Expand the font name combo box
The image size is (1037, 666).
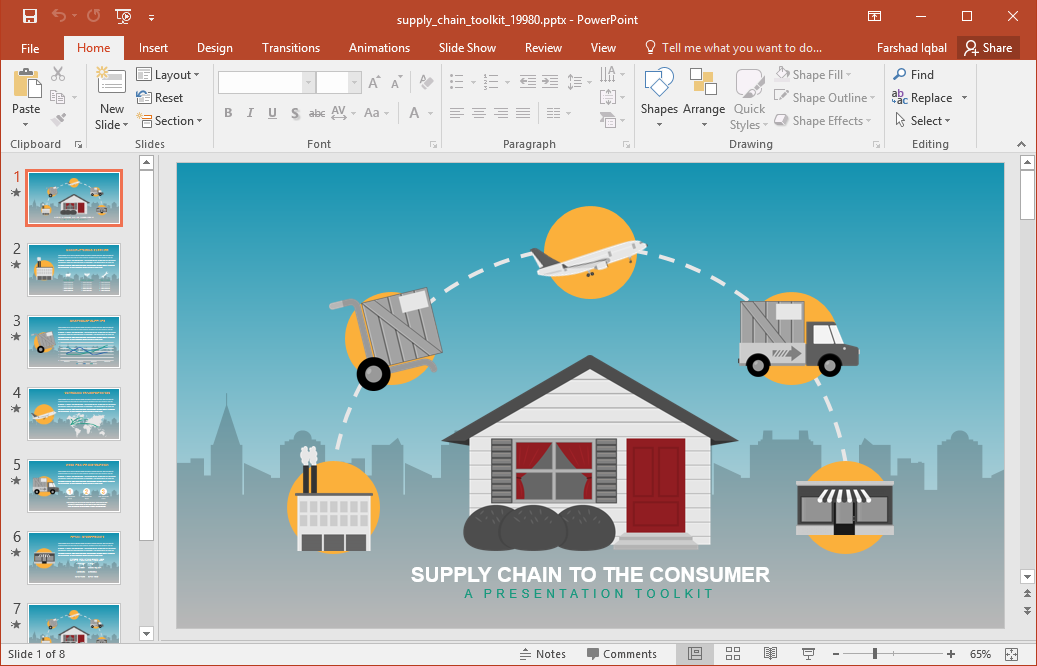309,83
